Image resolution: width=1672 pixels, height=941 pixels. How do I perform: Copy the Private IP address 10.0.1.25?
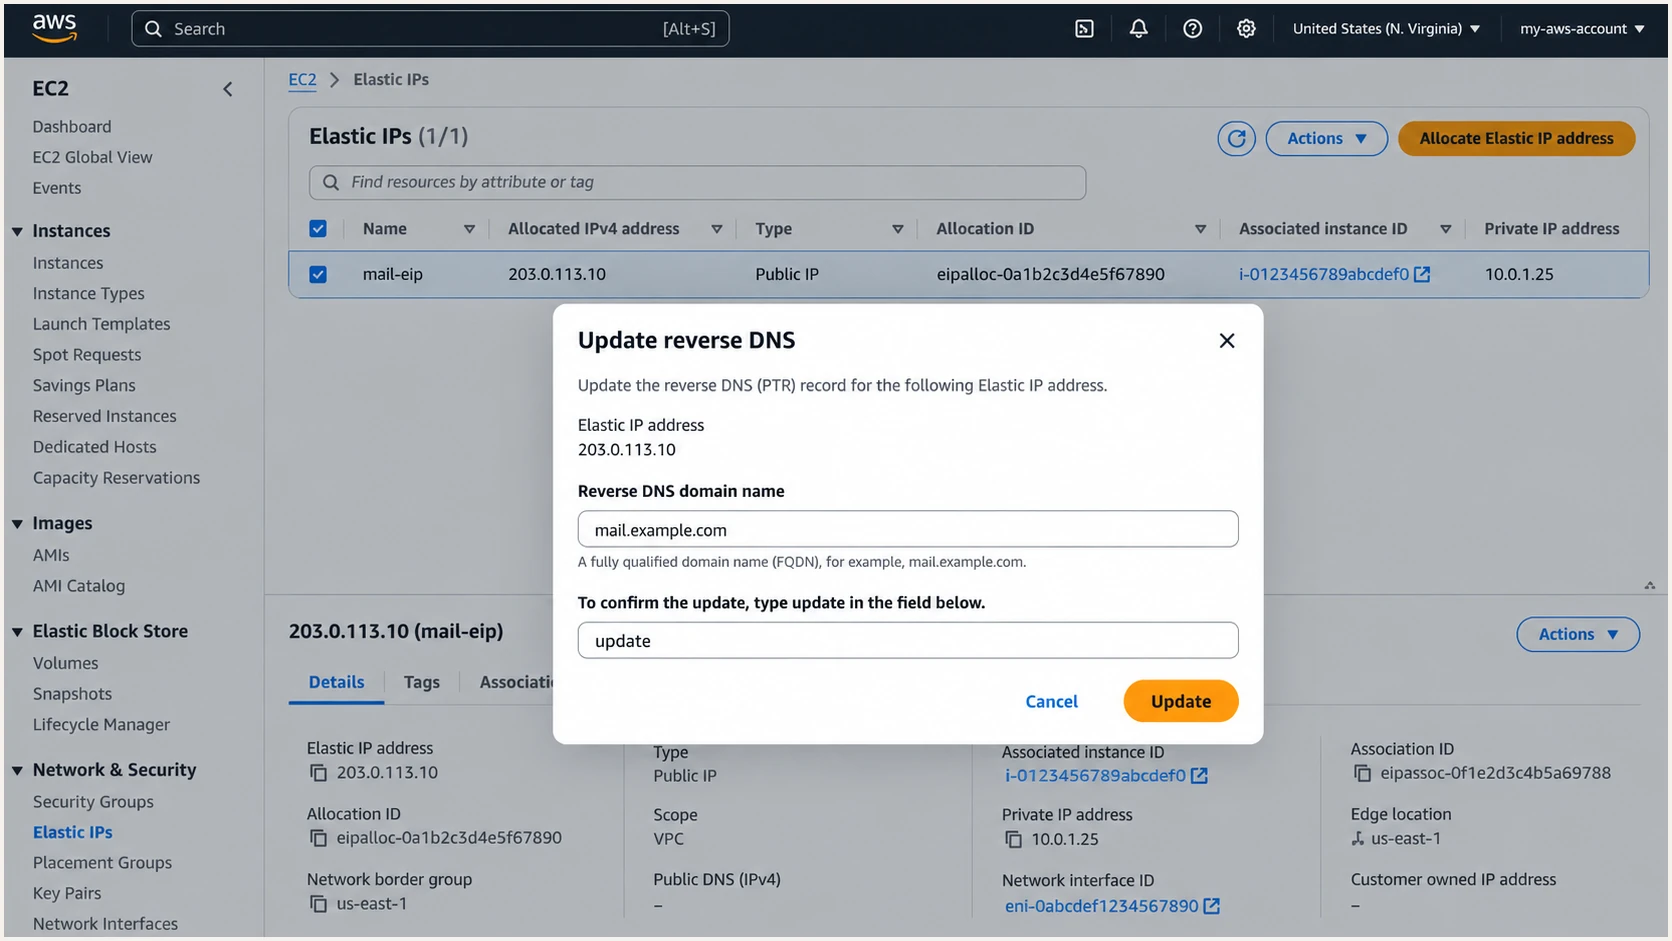pyautogui.click(x=1013, y=840)
